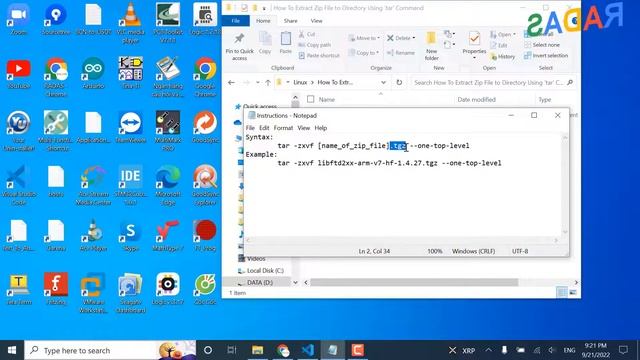Click the ENG language indicator in the tray
640x360 pixels.
coord(569,350)
